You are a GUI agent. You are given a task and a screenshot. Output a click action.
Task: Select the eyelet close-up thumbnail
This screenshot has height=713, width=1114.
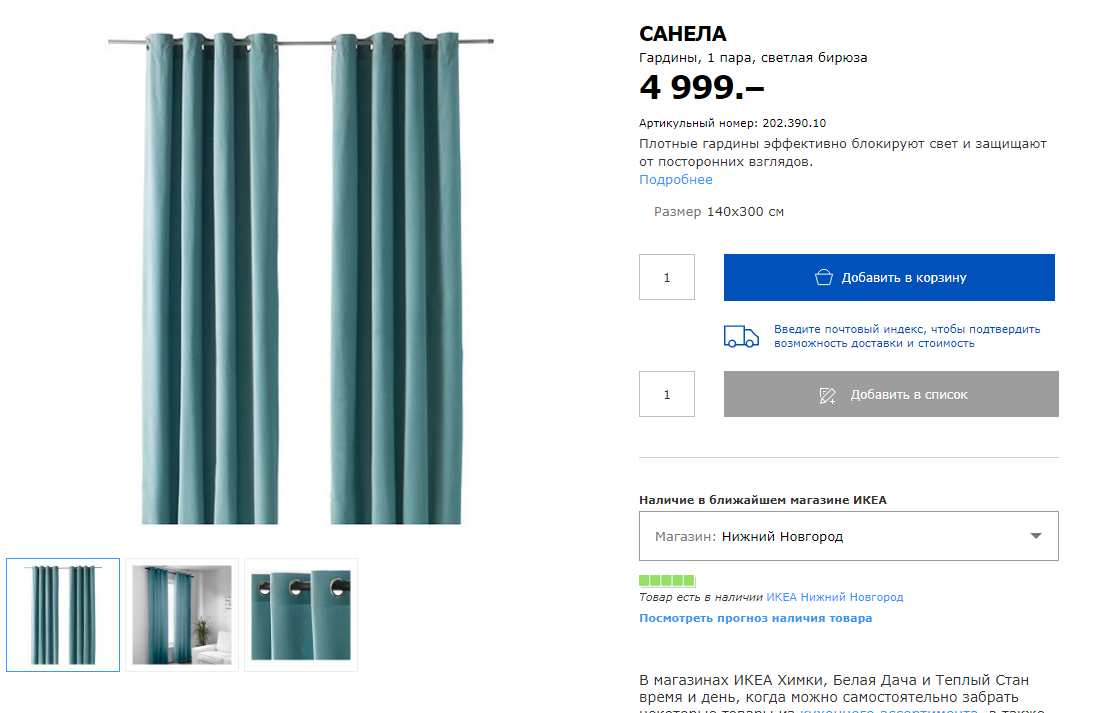point(301,615)
